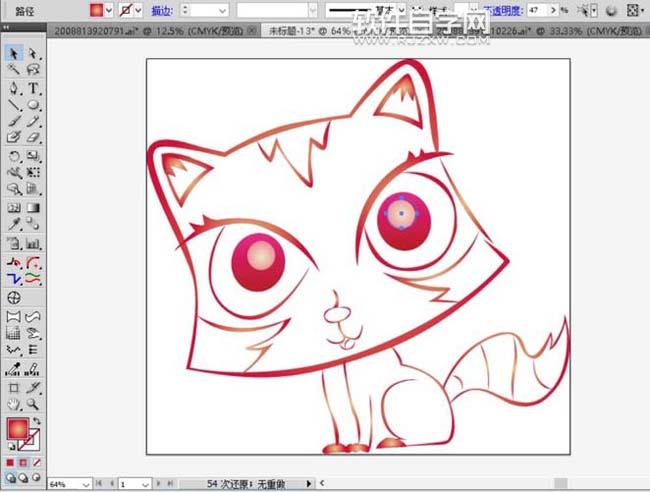Select the Ellipse tool
The image size is (650, 492).
[x=33, y=104]
